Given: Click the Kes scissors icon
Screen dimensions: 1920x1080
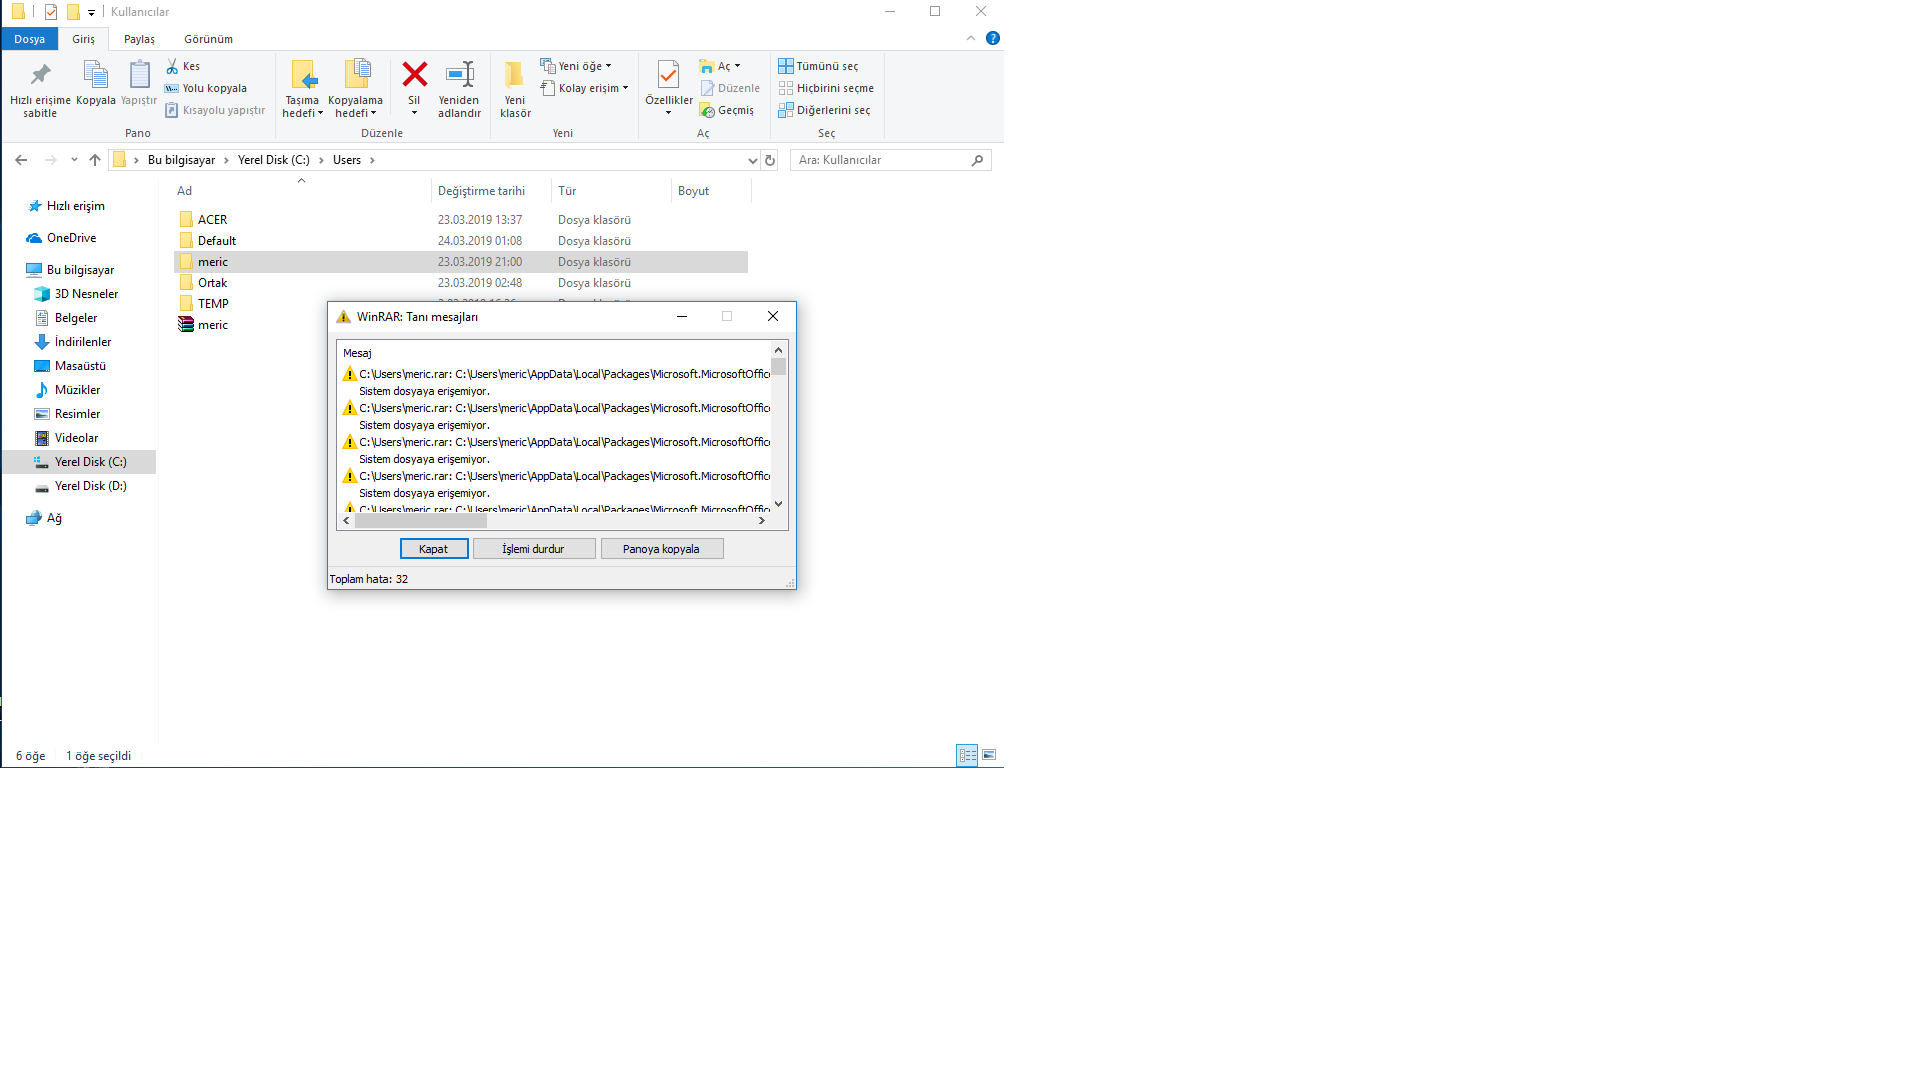Looking at the screenshot, I should click(x=173, y=66).
